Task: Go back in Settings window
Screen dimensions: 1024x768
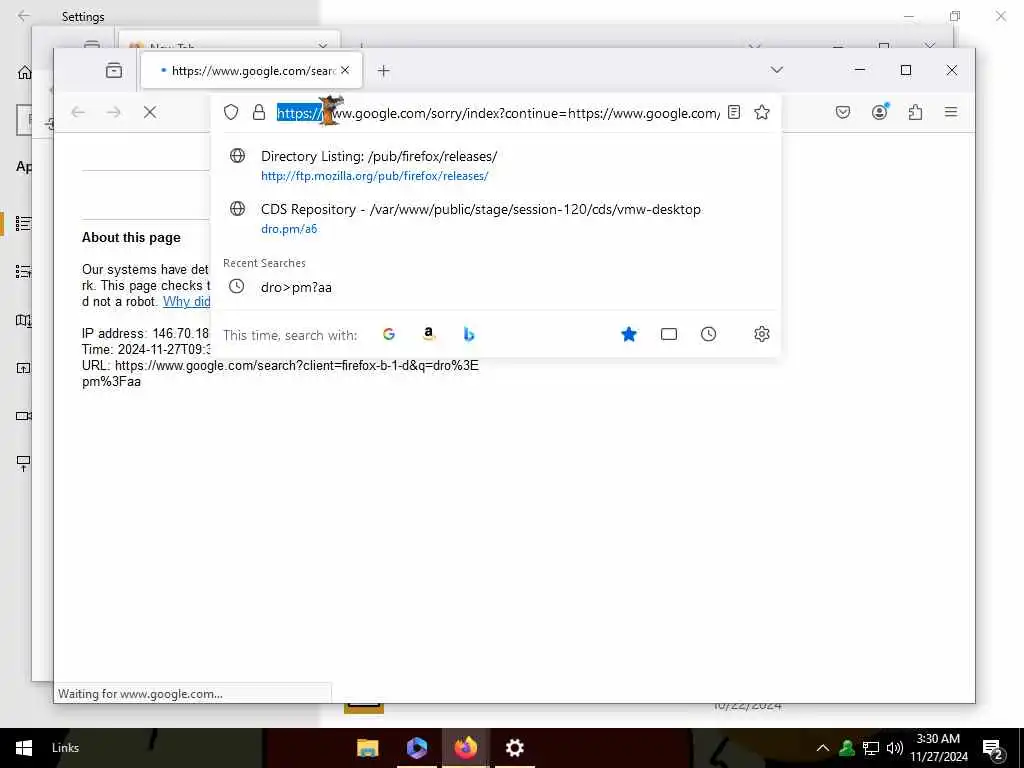Action: (24, 16)
